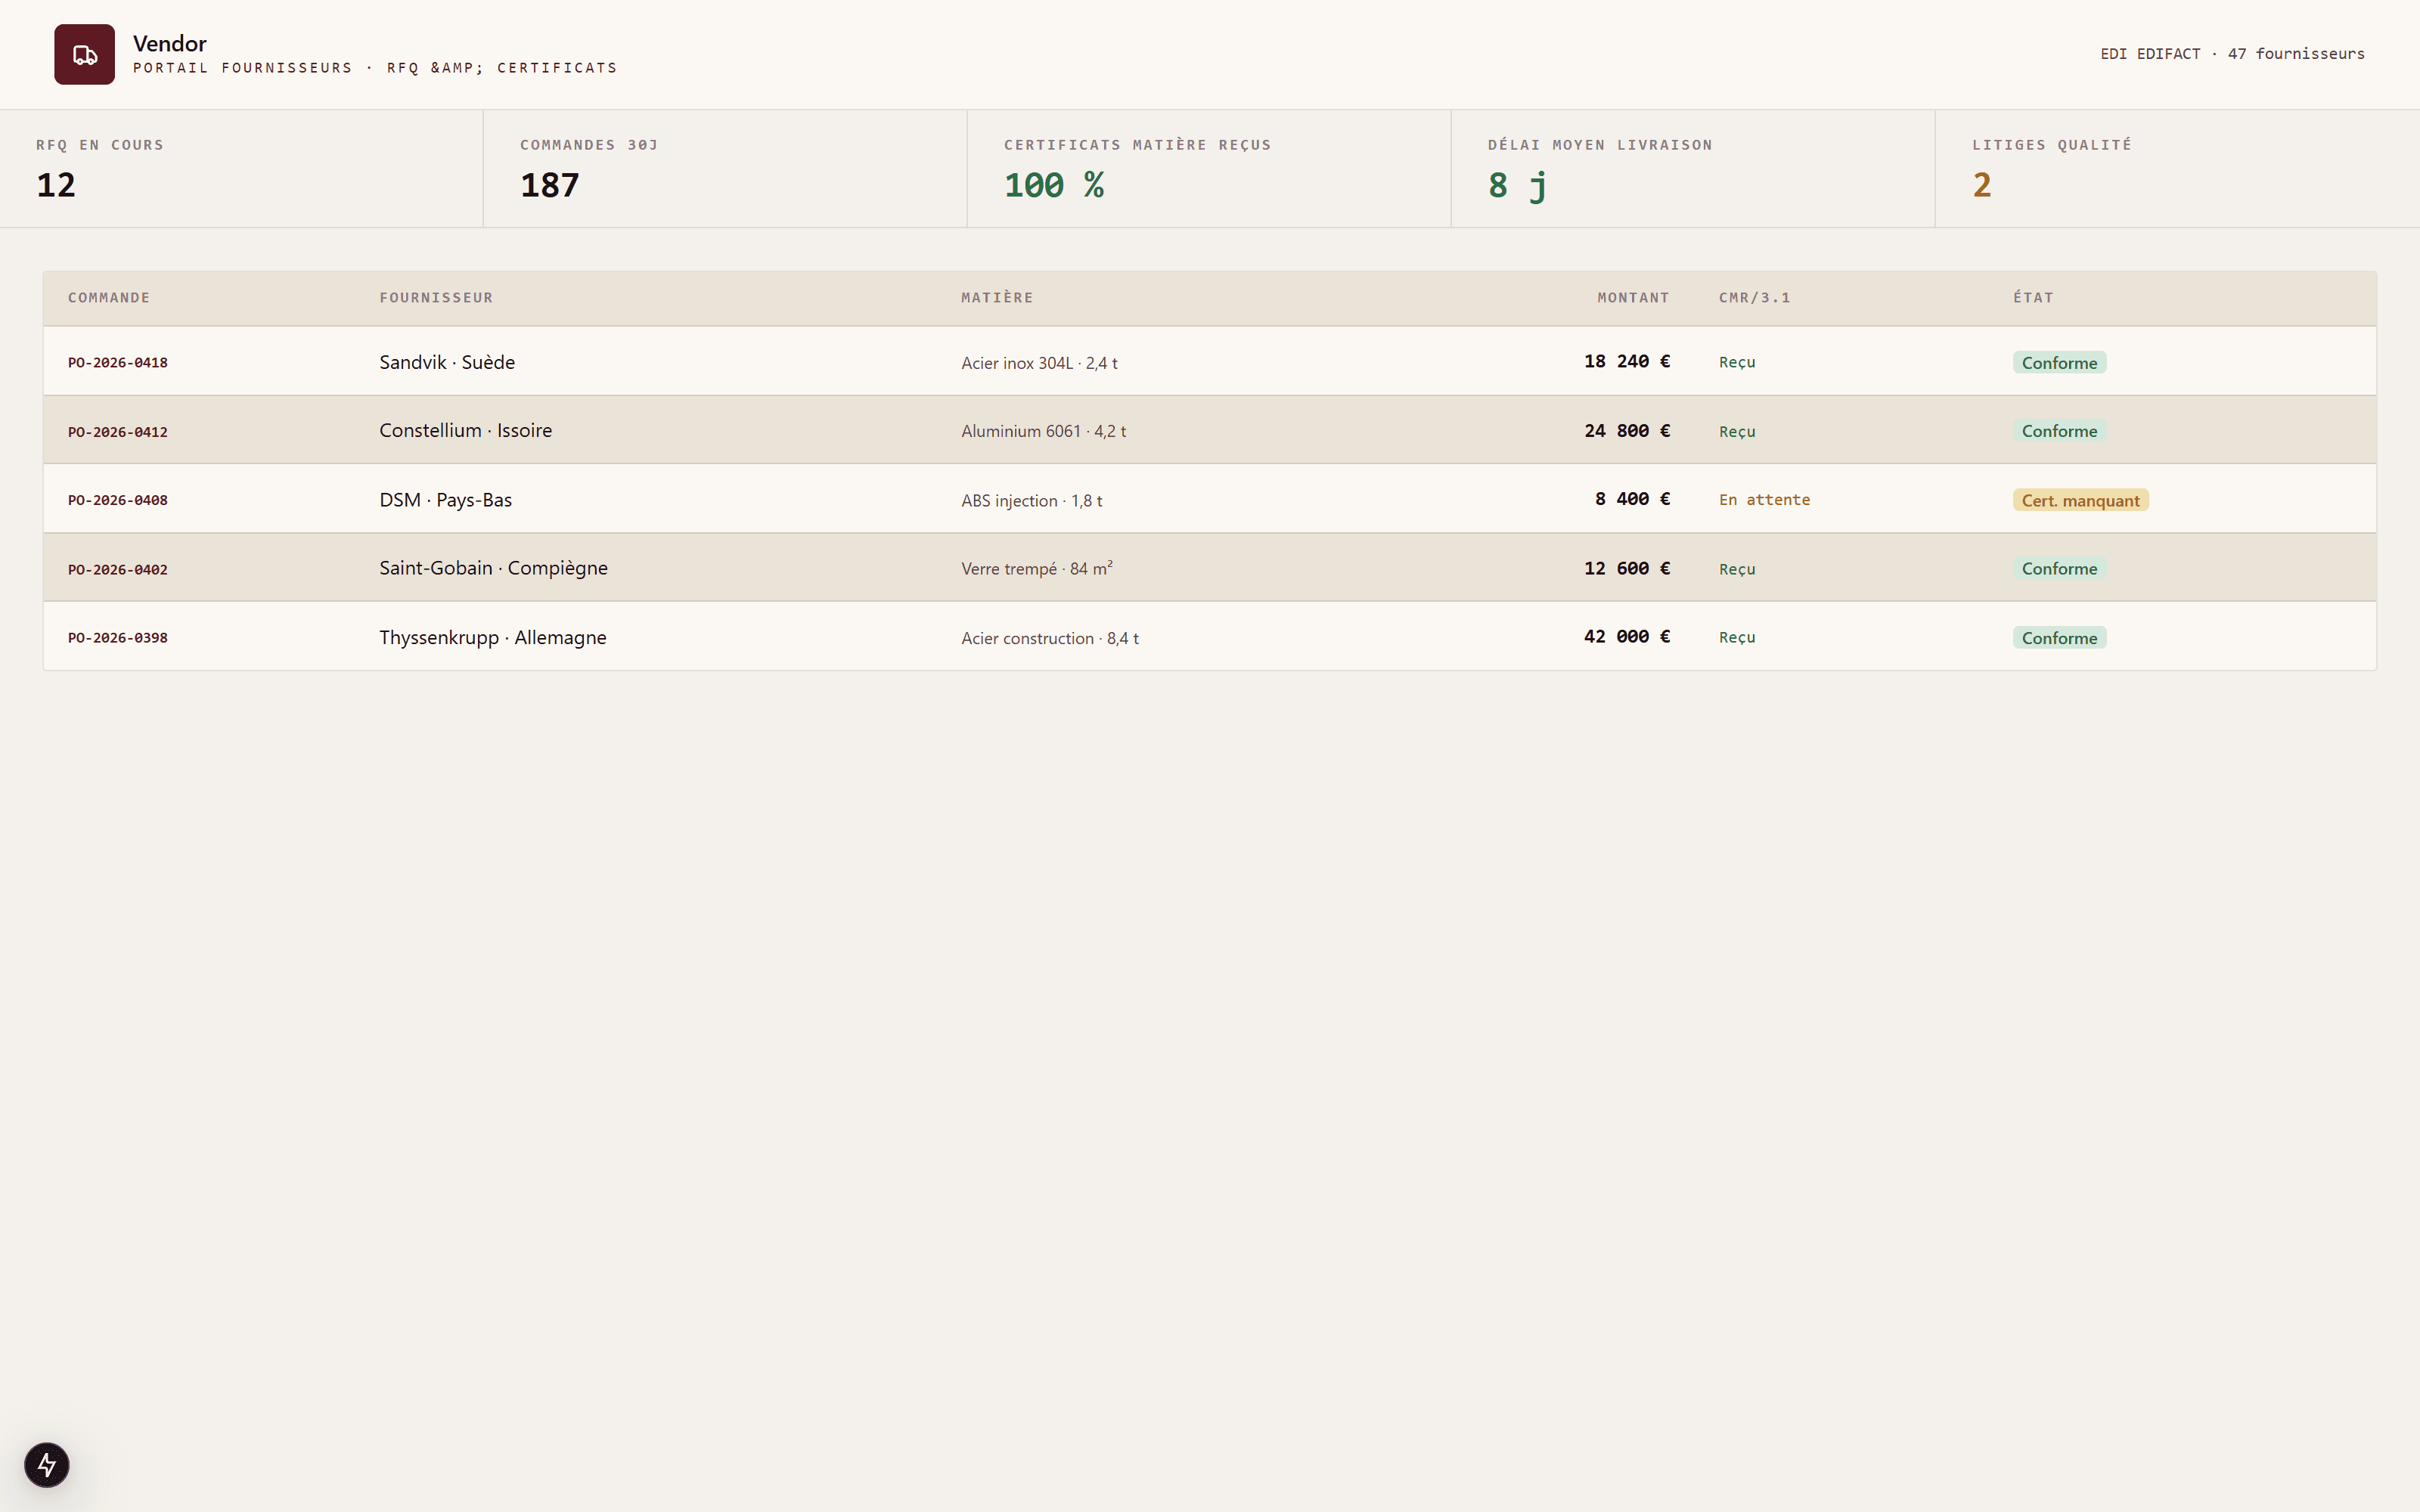Click Reçu status for Constellium order

[x=1737, y=431]
